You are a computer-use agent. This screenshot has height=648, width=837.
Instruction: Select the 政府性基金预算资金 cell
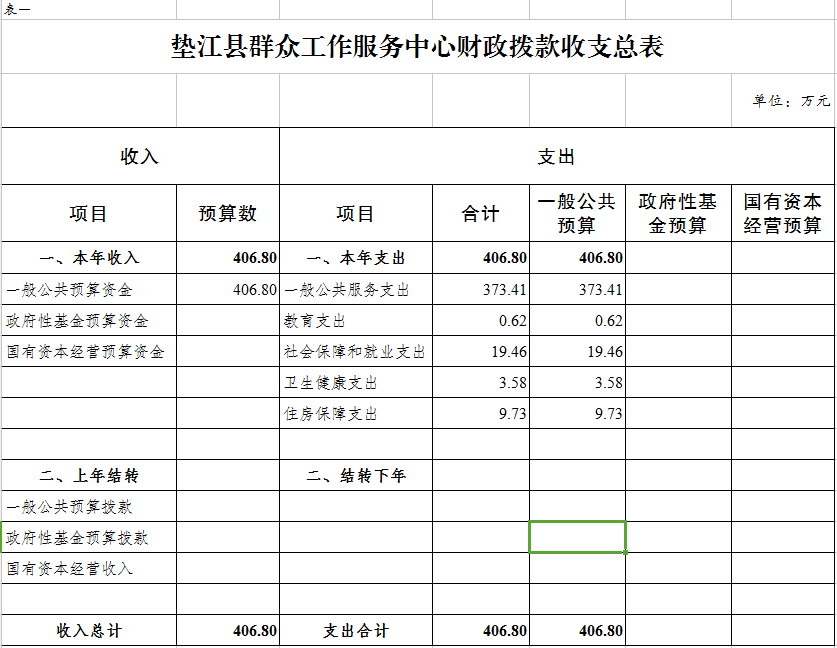click(89, 321)
